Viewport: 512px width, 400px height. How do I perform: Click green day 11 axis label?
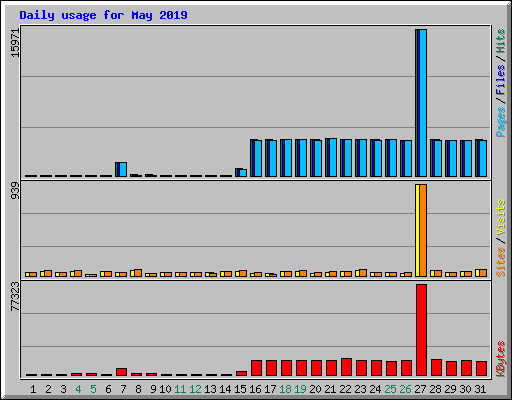[x=180, y=389]
